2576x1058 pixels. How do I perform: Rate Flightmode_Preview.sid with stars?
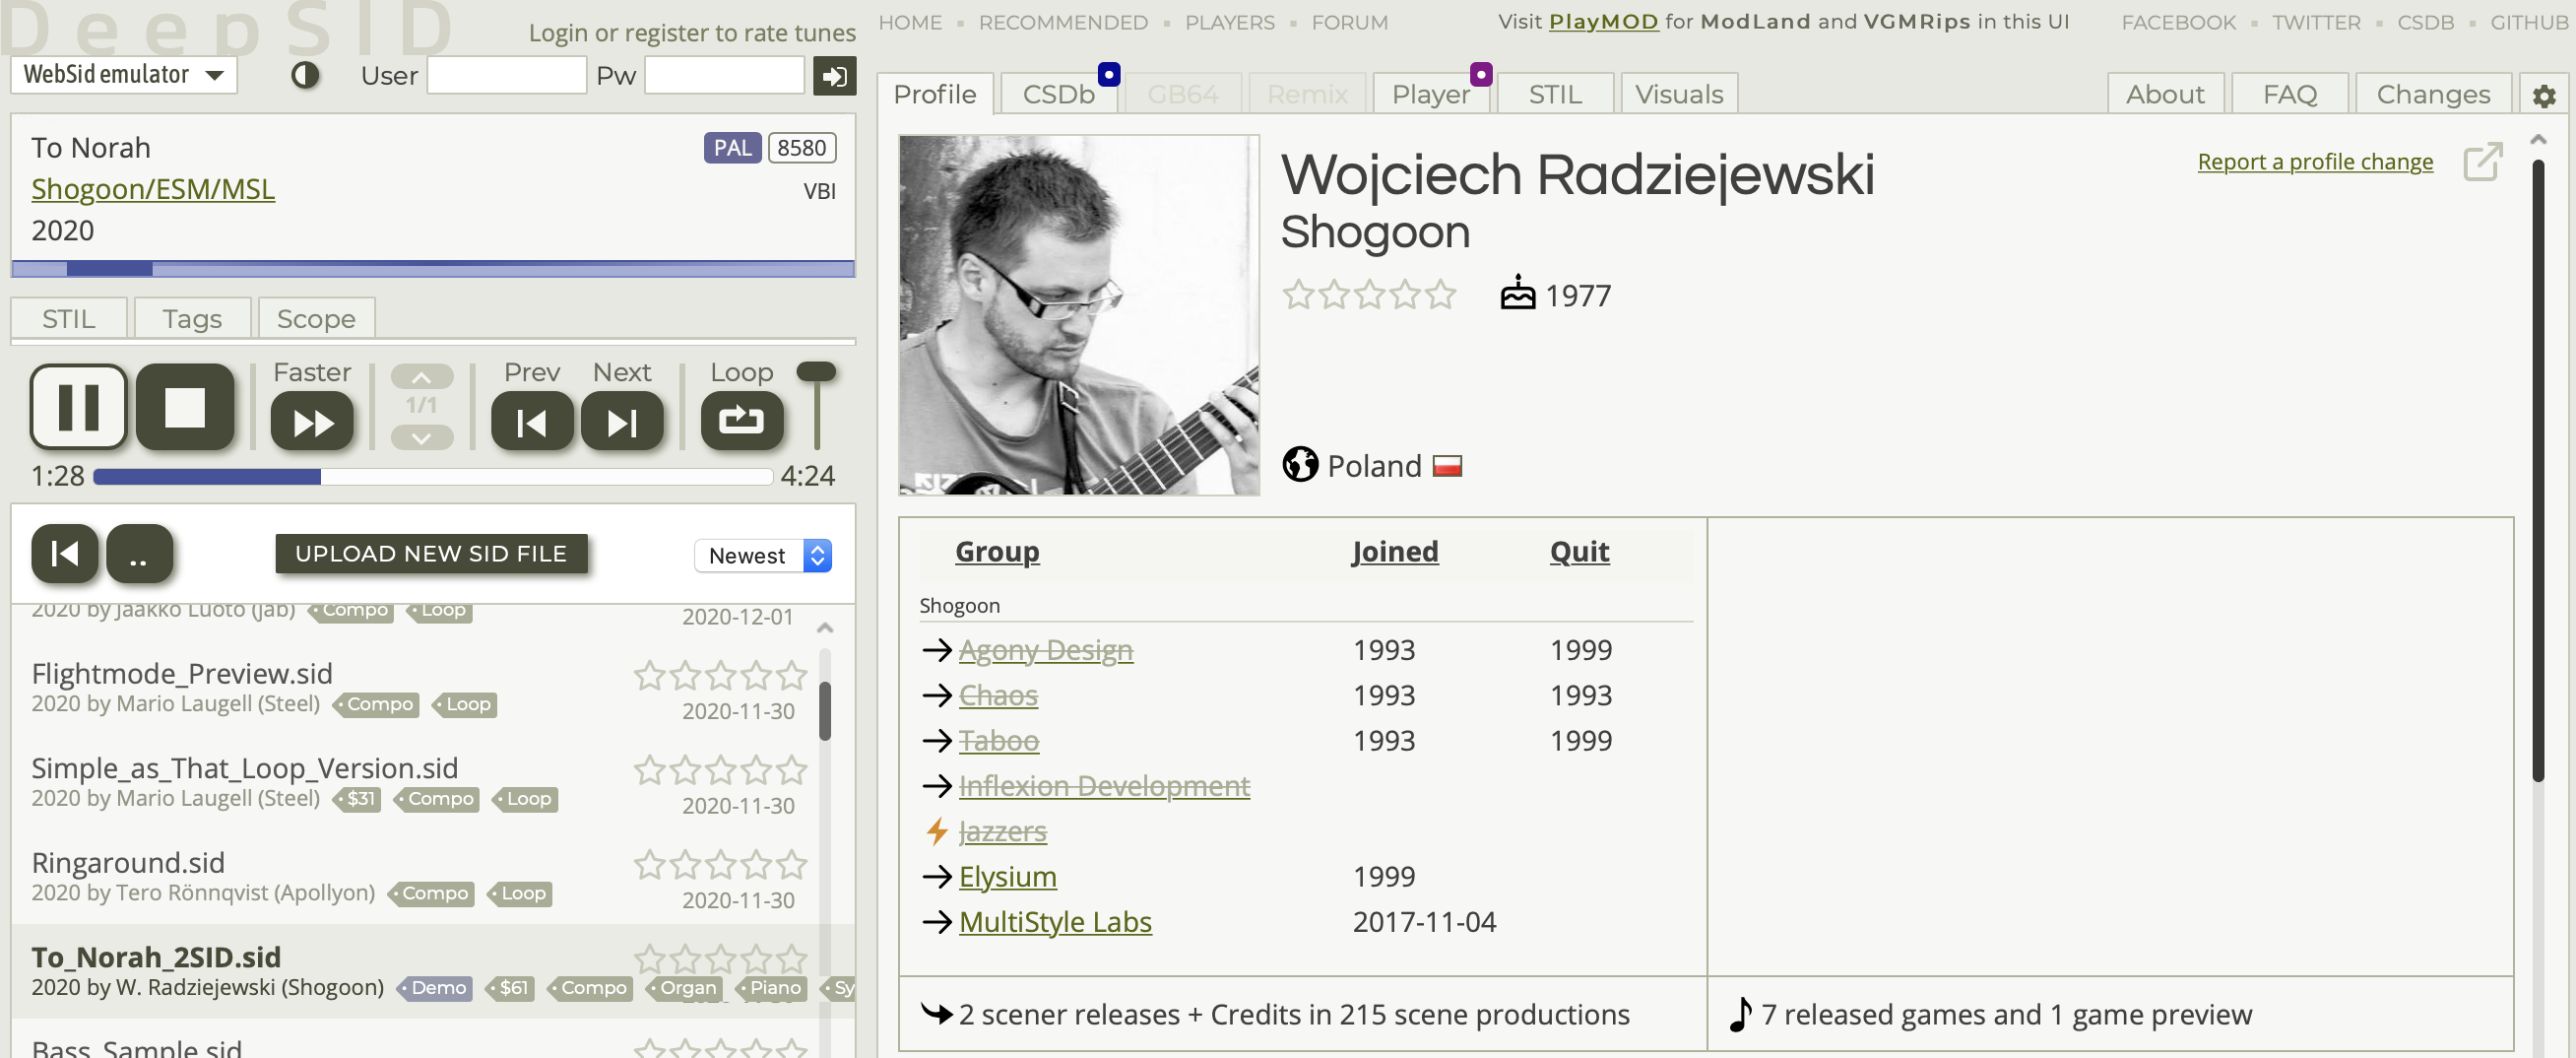pos(720,676)
